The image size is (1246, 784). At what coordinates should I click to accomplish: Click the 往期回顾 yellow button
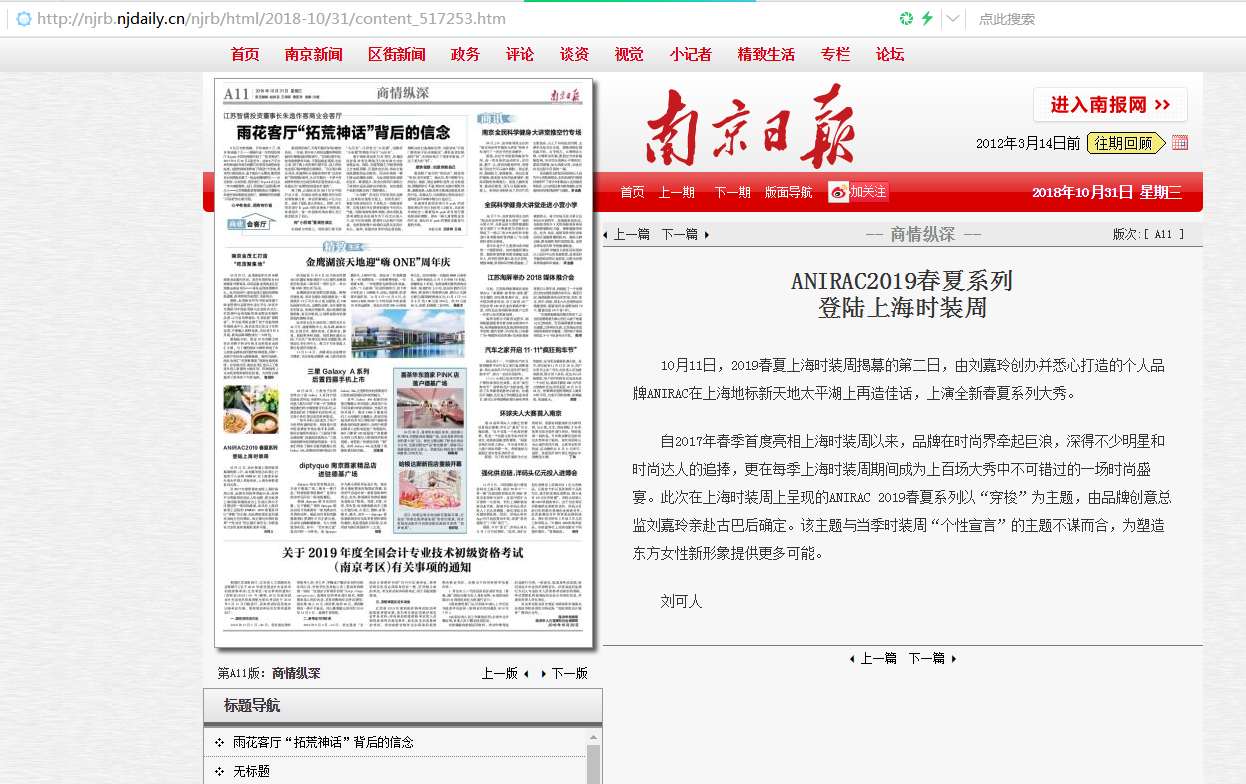click(x=1126, y=143)
